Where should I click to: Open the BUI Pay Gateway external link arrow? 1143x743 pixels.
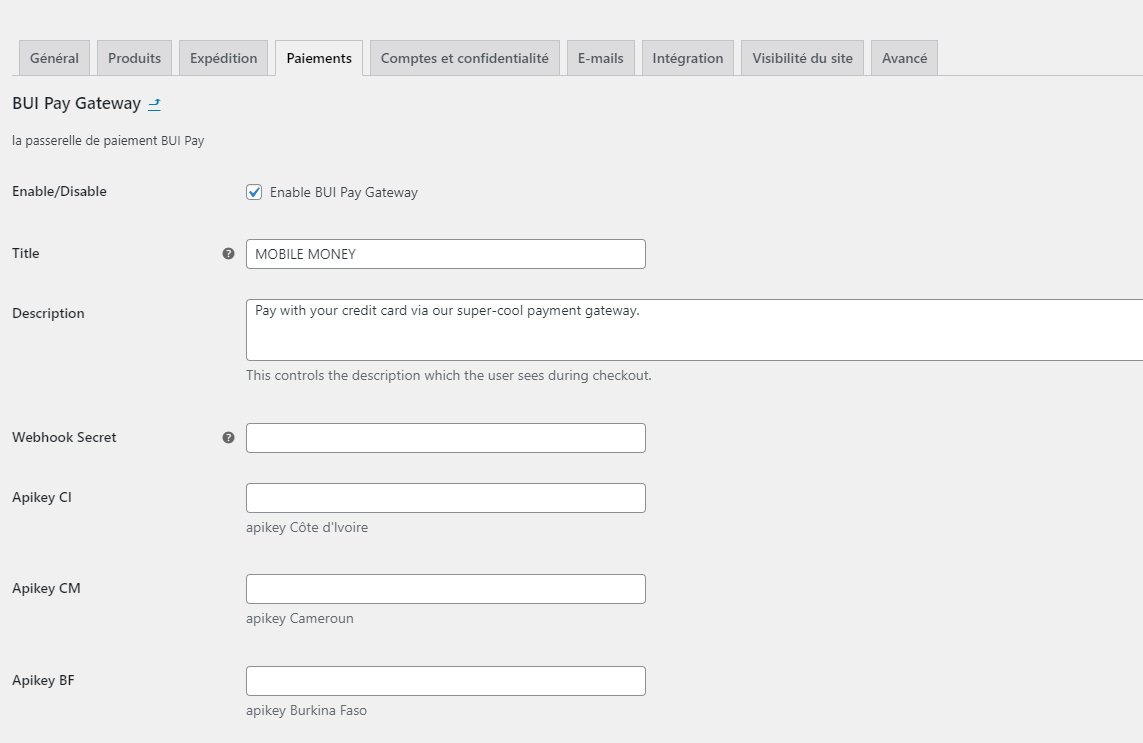coord(155,103)
